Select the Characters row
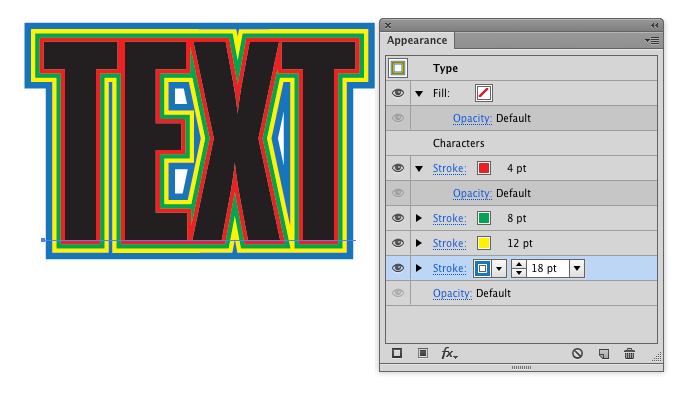The width and height of the screenshot is (682, 404). (x=521, y=143)
